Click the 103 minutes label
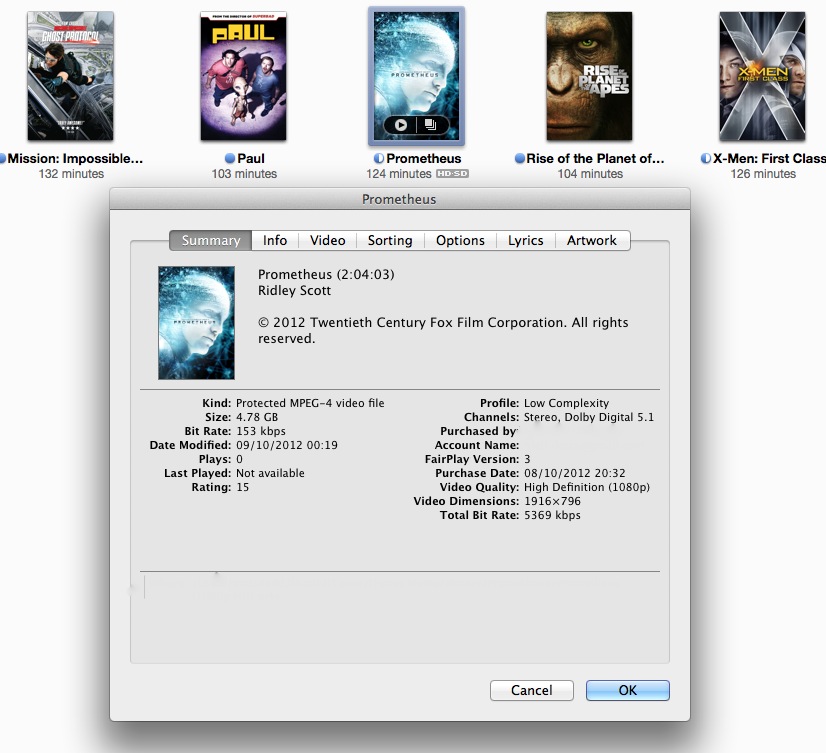This screenshot has width=826, height=753. point(244,173)
